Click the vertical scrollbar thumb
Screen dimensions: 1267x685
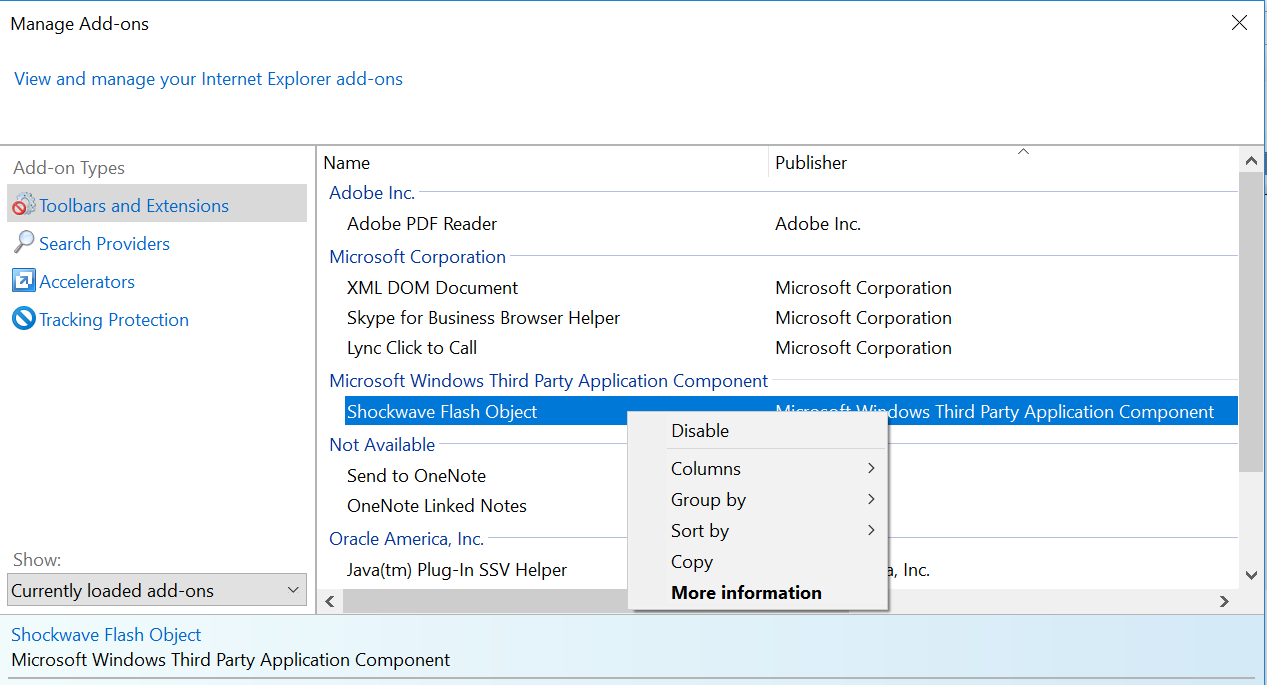click(1250, 321)
